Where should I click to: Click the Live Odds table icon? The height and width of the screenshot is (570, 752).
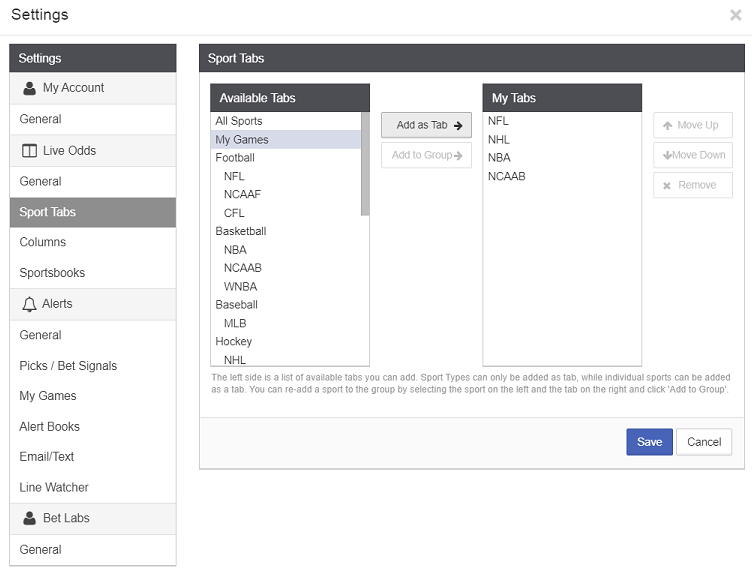[x=29, y=151]
